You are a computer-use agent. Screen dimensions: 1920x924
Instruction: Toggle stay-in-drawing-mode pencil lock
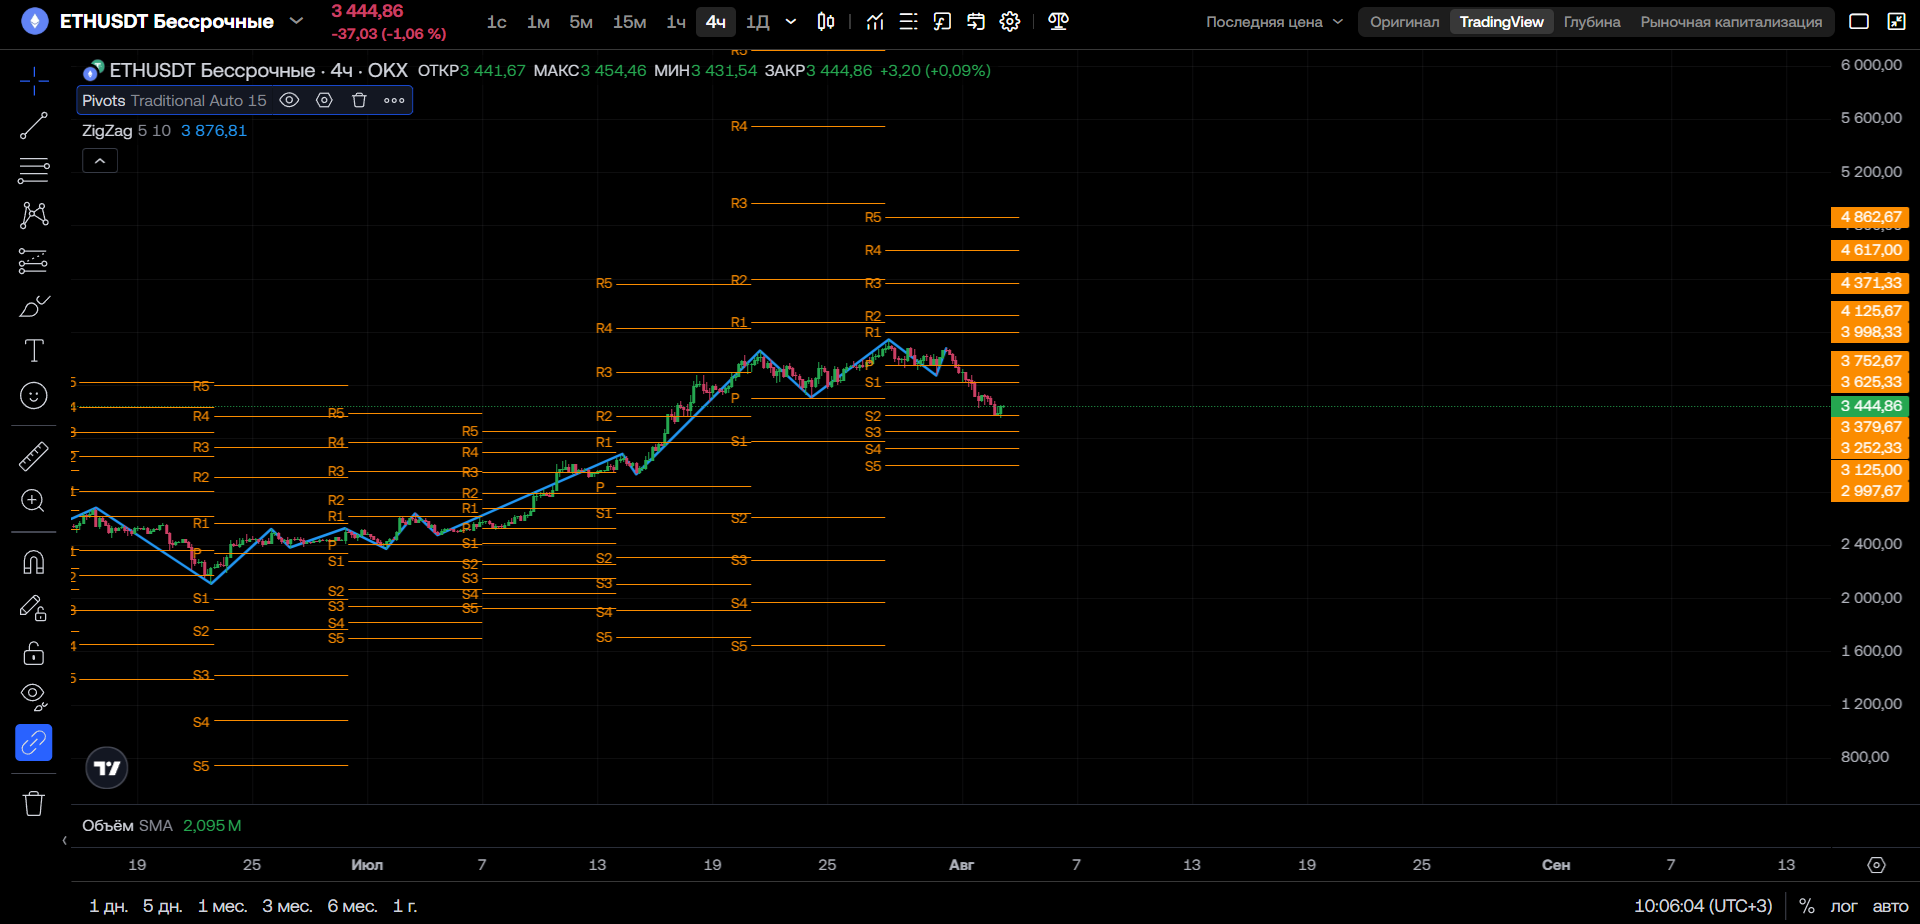34,608
